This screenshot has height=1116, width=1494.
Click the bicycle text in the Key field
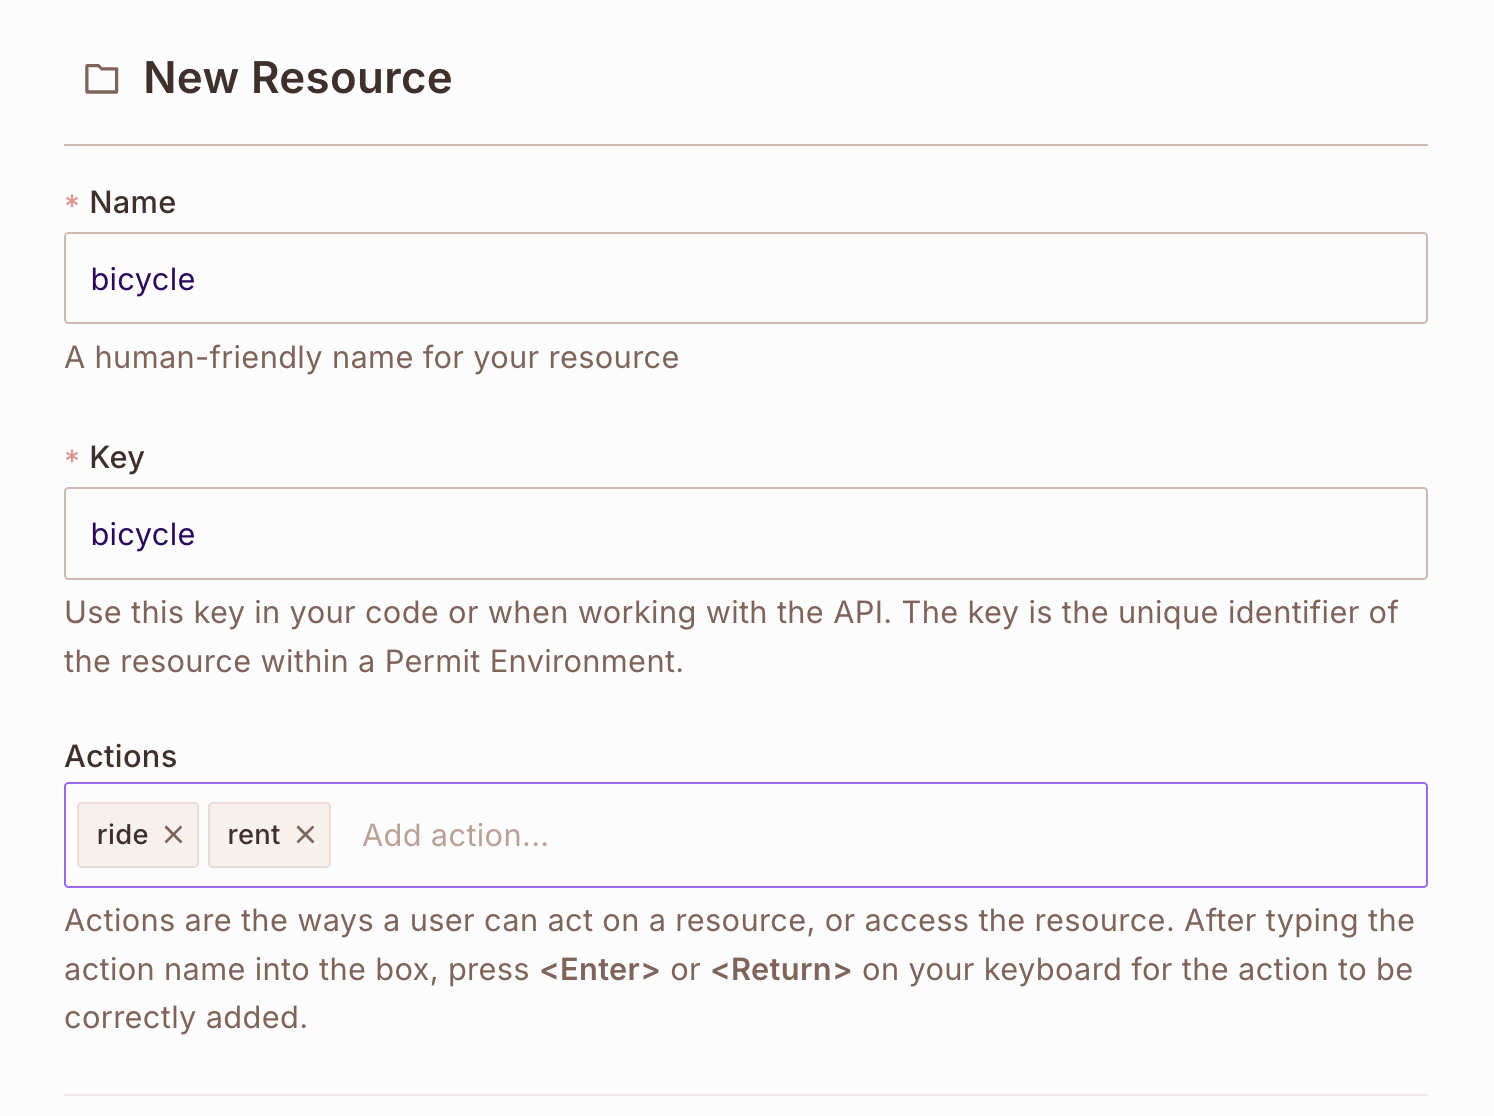tap(143, 533)
